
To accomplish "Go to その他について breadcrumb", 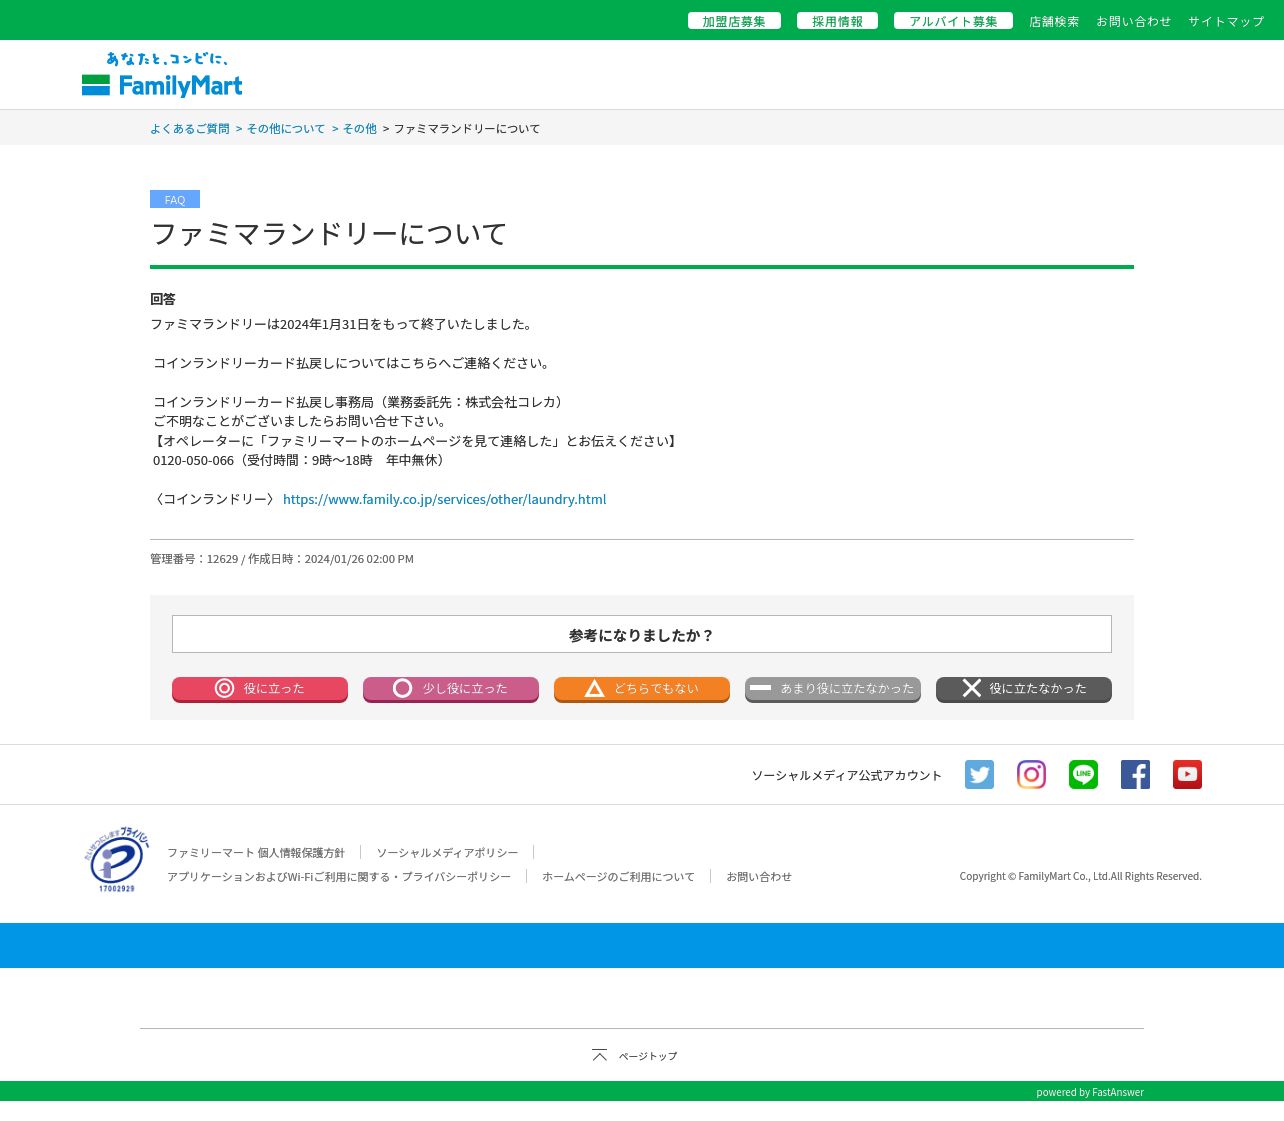I will click(x=286, y=128).
